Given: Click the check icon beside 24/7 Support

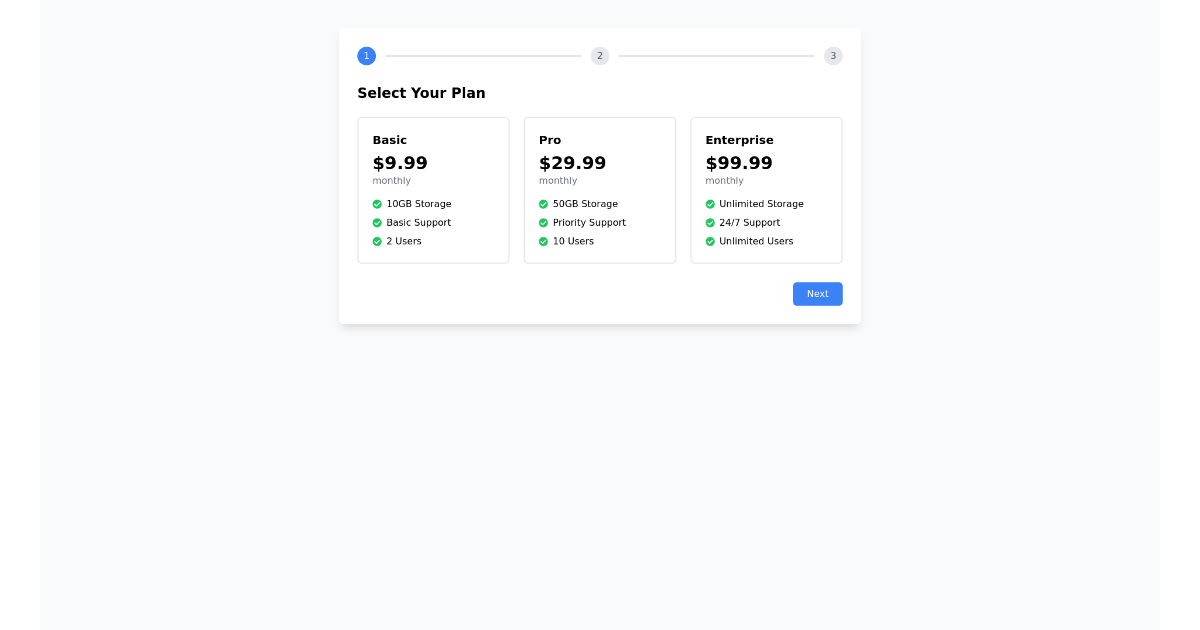Looking at the screenshot, I should [709, 223].
